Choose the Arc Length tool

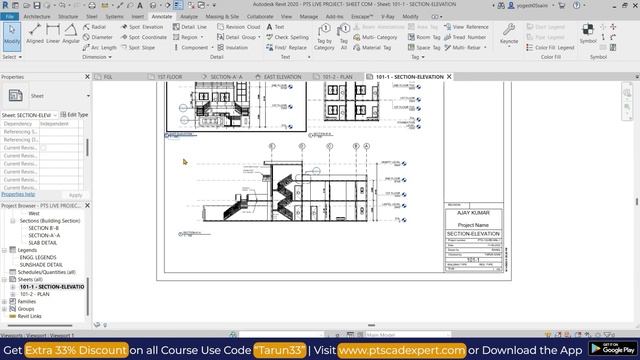(x=100, y=48)
